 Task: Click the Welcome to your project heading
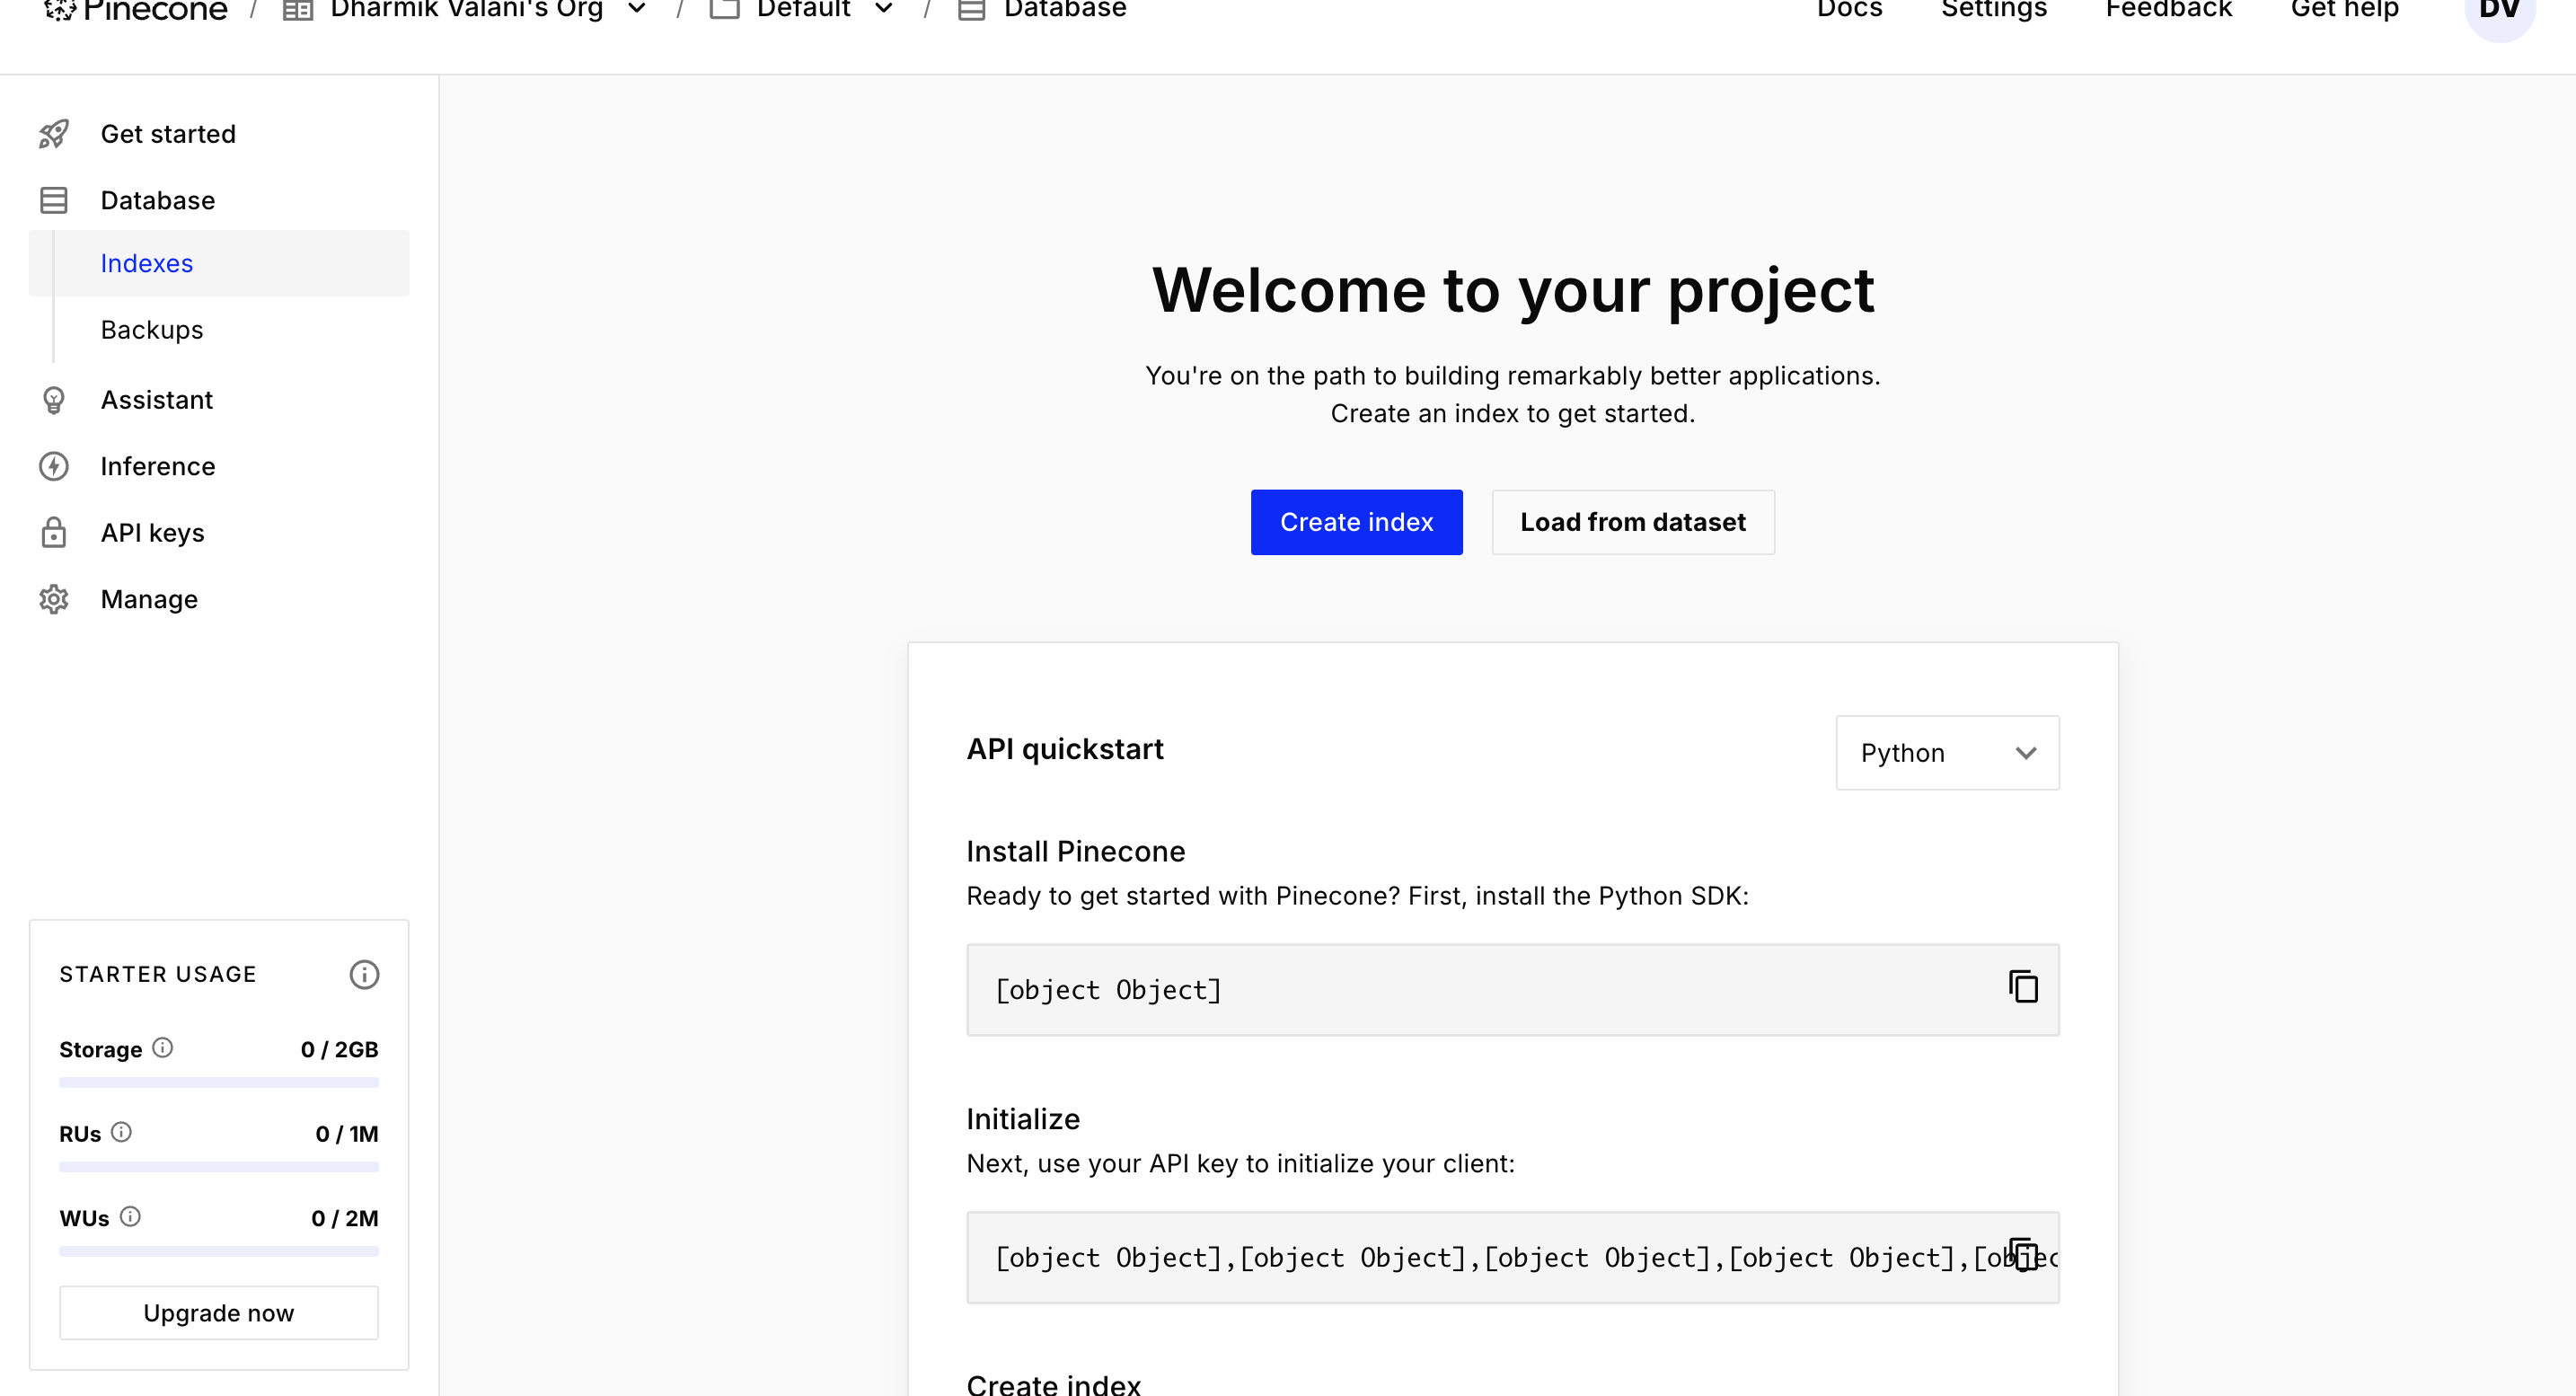(1513, 290)
